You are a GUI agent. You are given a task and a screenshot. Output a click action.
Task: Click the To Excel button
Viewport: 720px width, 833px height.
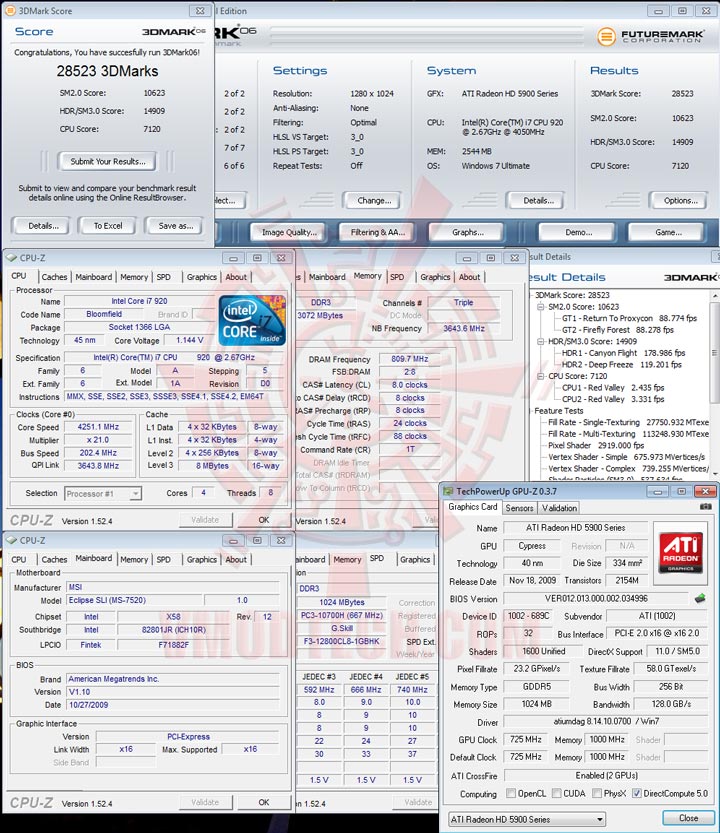108,226
